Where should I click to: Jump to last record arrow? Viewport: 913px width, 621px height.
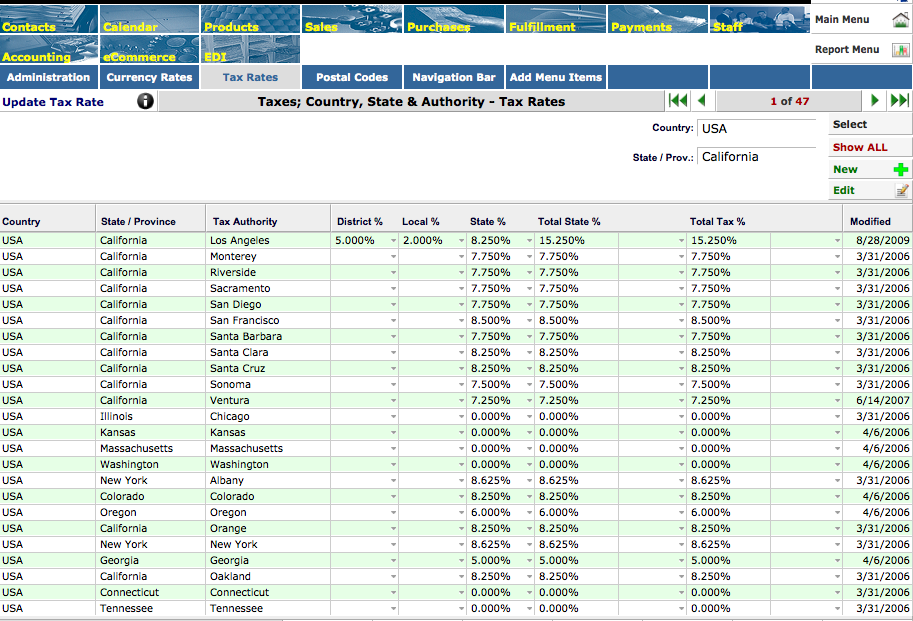click(x=899, y=101)
